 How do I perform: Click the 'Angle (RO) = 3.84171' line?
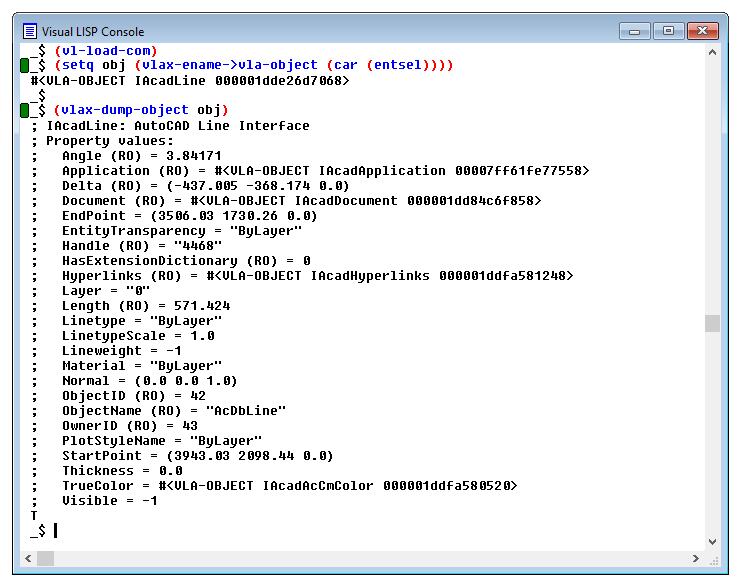coord(142,156)
